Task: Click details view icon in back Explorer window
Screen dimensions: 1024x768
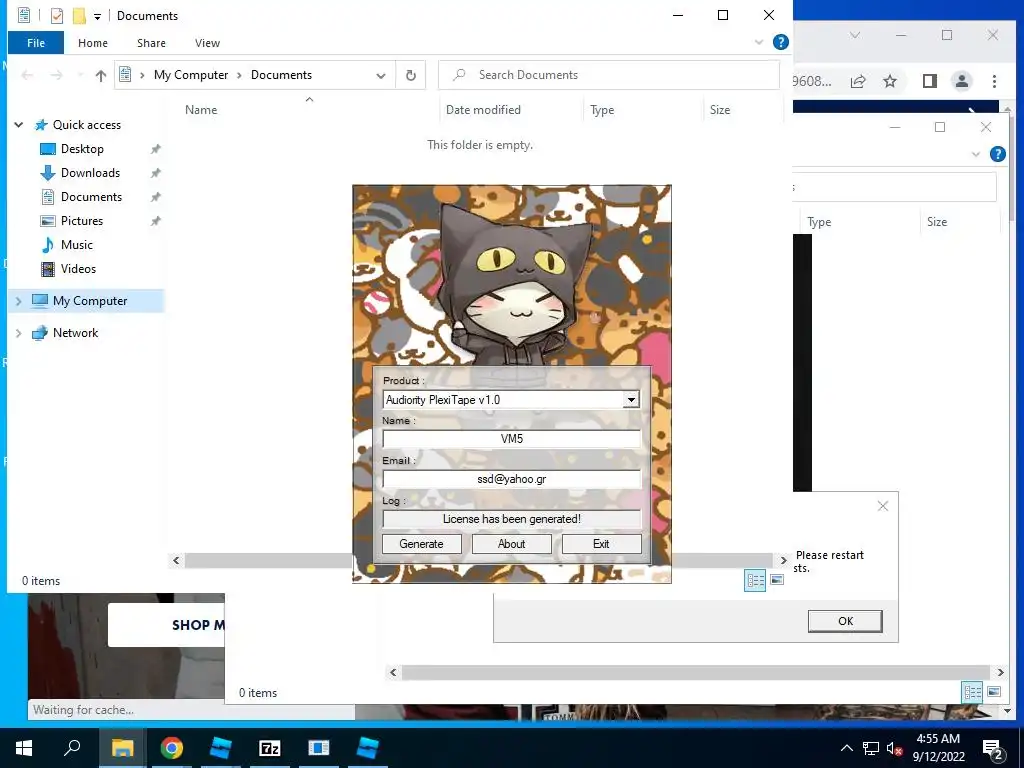Action: click(972, 692)
